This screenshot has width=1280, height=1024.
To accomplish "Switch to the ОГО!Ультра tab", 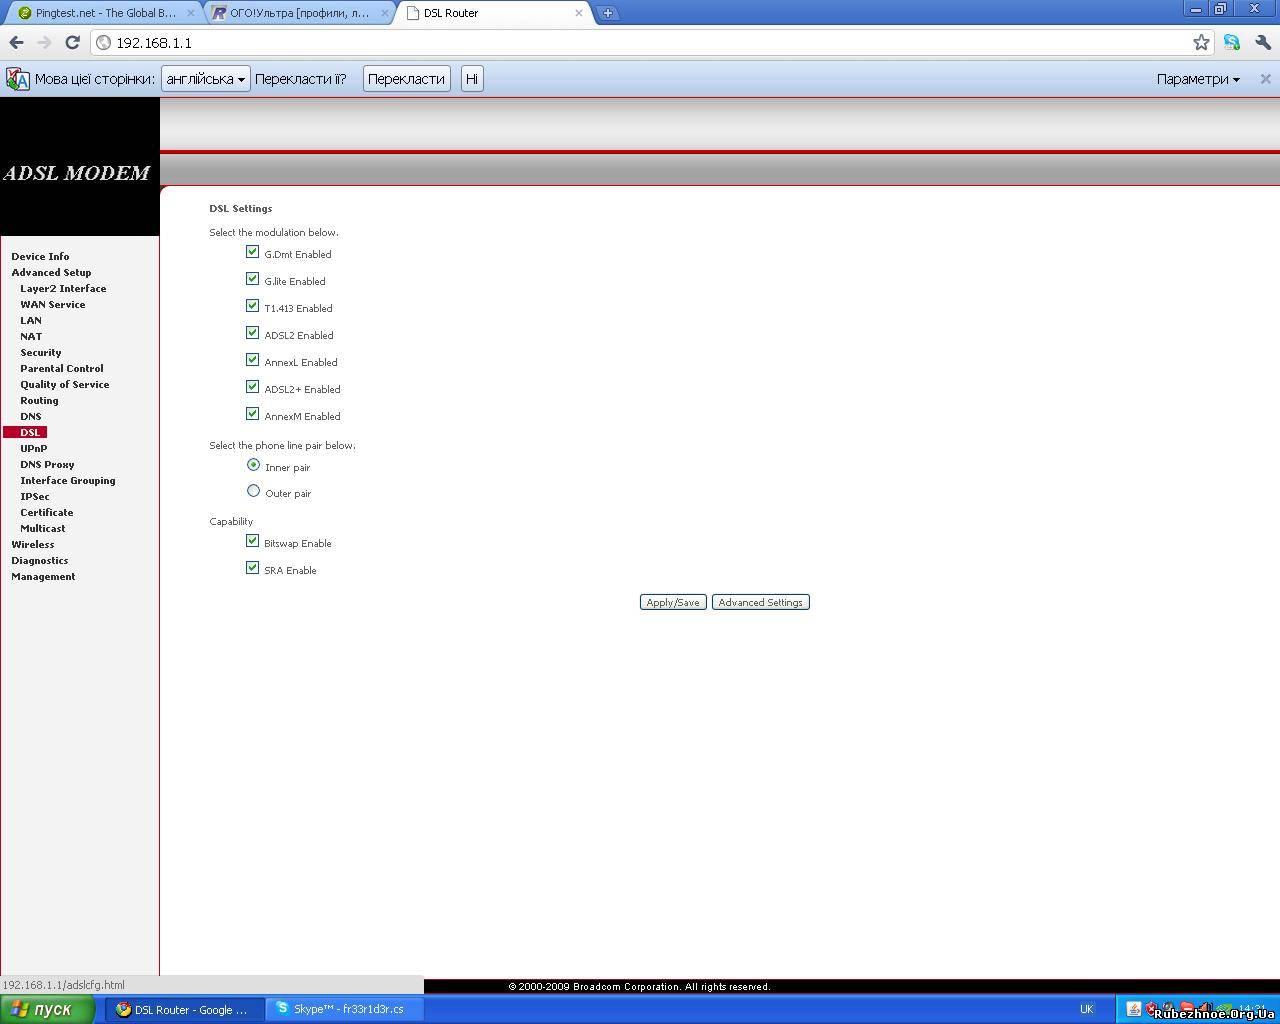I will point(298,13).
